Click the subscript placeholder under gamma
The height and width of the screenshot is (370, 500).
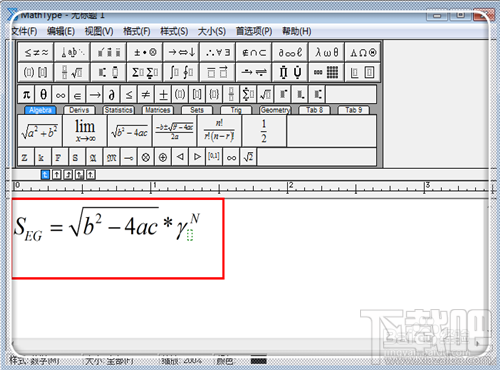coord(190,235)
